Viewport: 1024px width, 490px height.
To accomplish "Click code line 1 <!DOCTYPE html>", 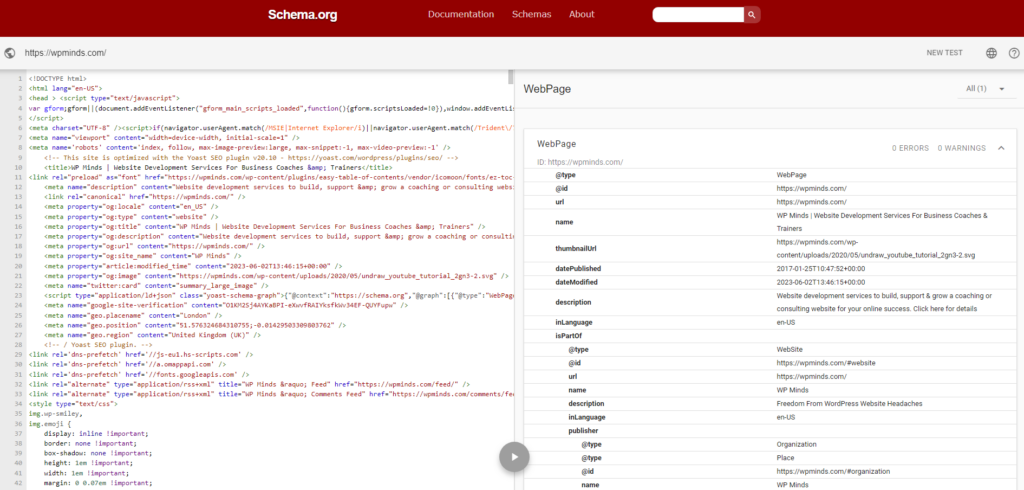I will pyautogui.click(x=57, y=78).
